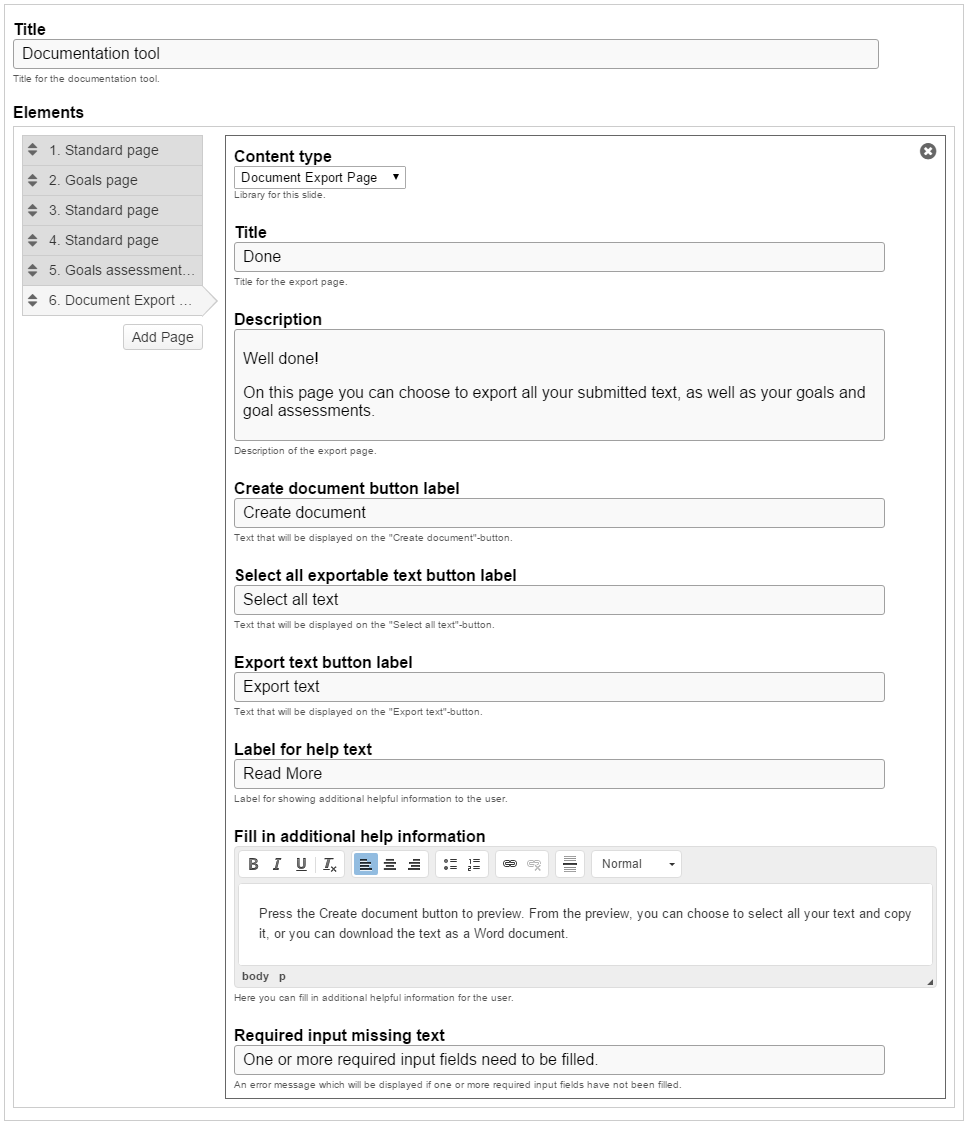Viewport: 968px width, 1126px height.
Task: Click the Add Page button
Action: tap(162, 337)
